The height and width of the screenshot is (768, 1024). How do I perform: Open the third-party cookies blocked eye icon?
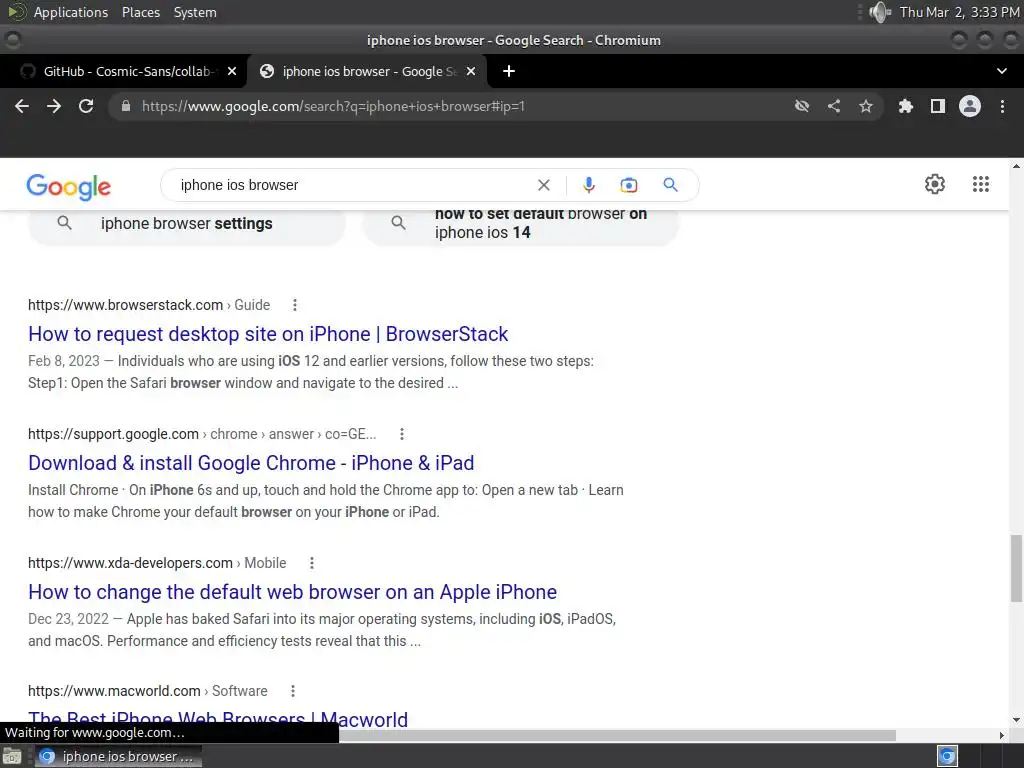[802, 106]
